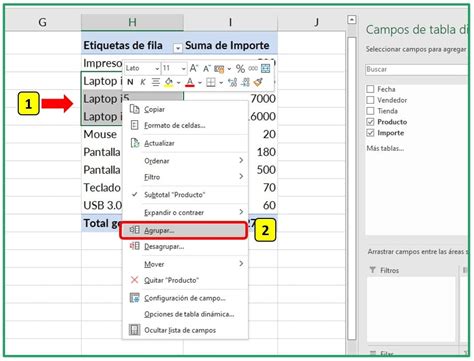Screen dimensions: 474x361
Task: Click the Formato de celdas icon
Action: coord(134,125)
